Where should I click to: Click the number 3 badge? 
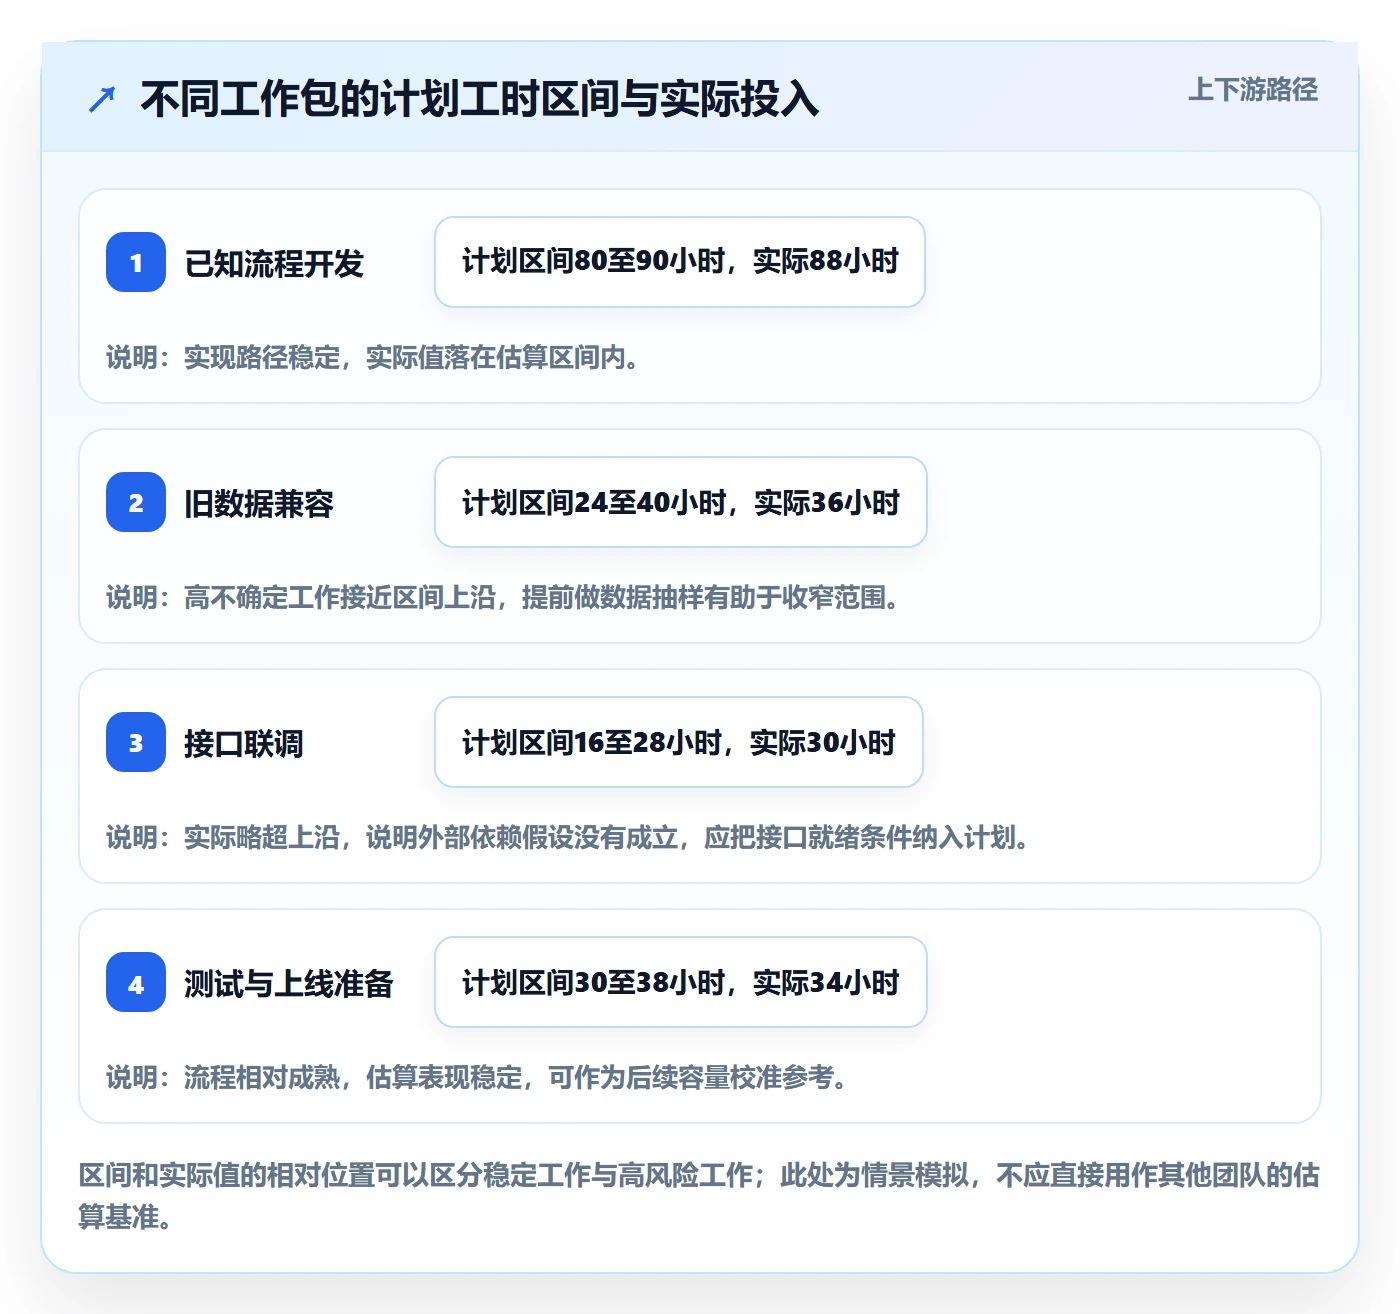136,742
